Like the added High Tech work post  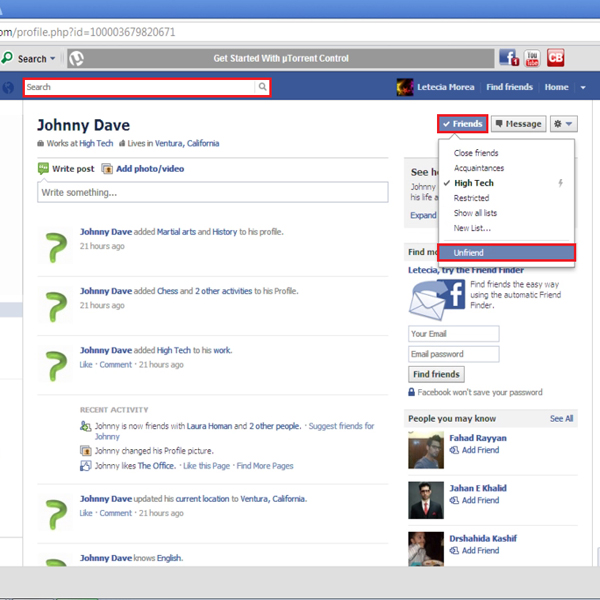pos(86,365)
